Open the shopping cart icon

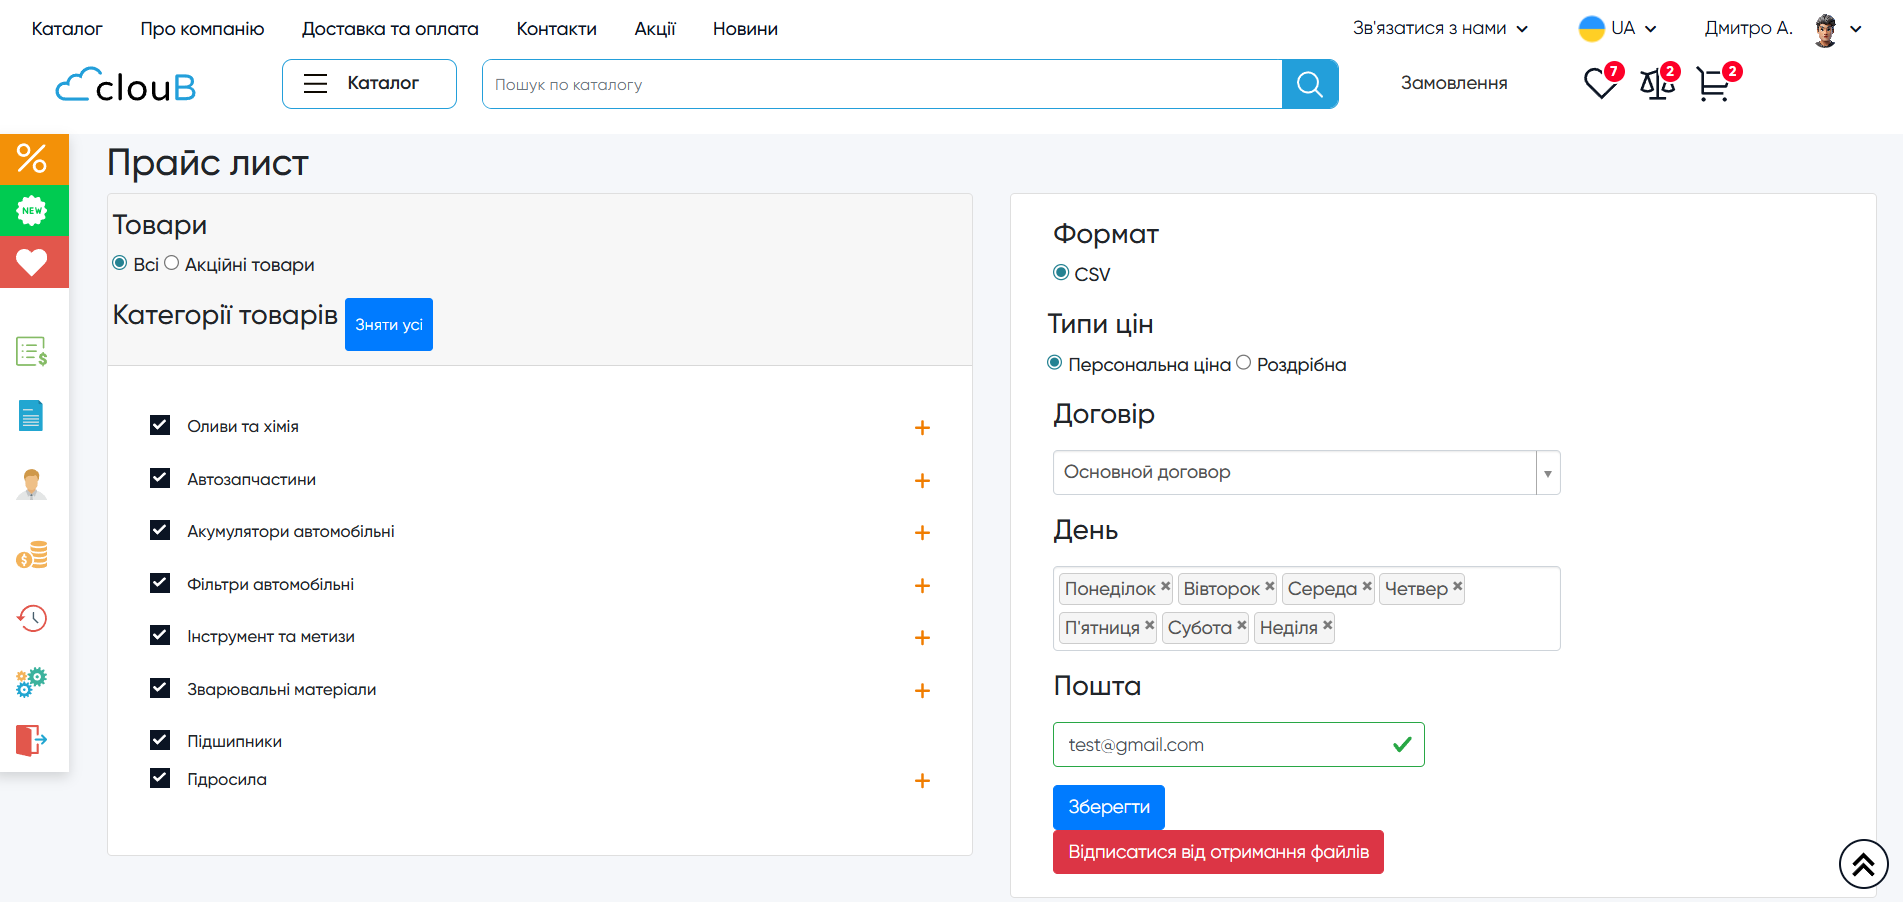[x=1714, y=84]
